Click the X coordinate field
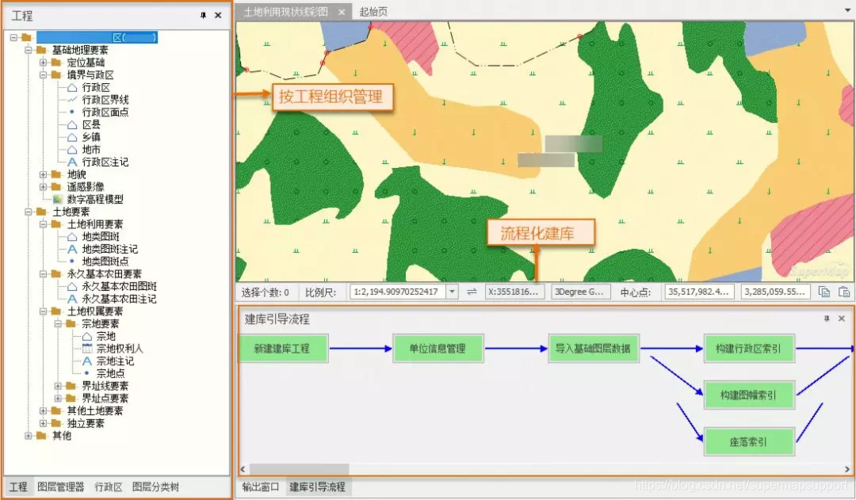 (514, 292)
